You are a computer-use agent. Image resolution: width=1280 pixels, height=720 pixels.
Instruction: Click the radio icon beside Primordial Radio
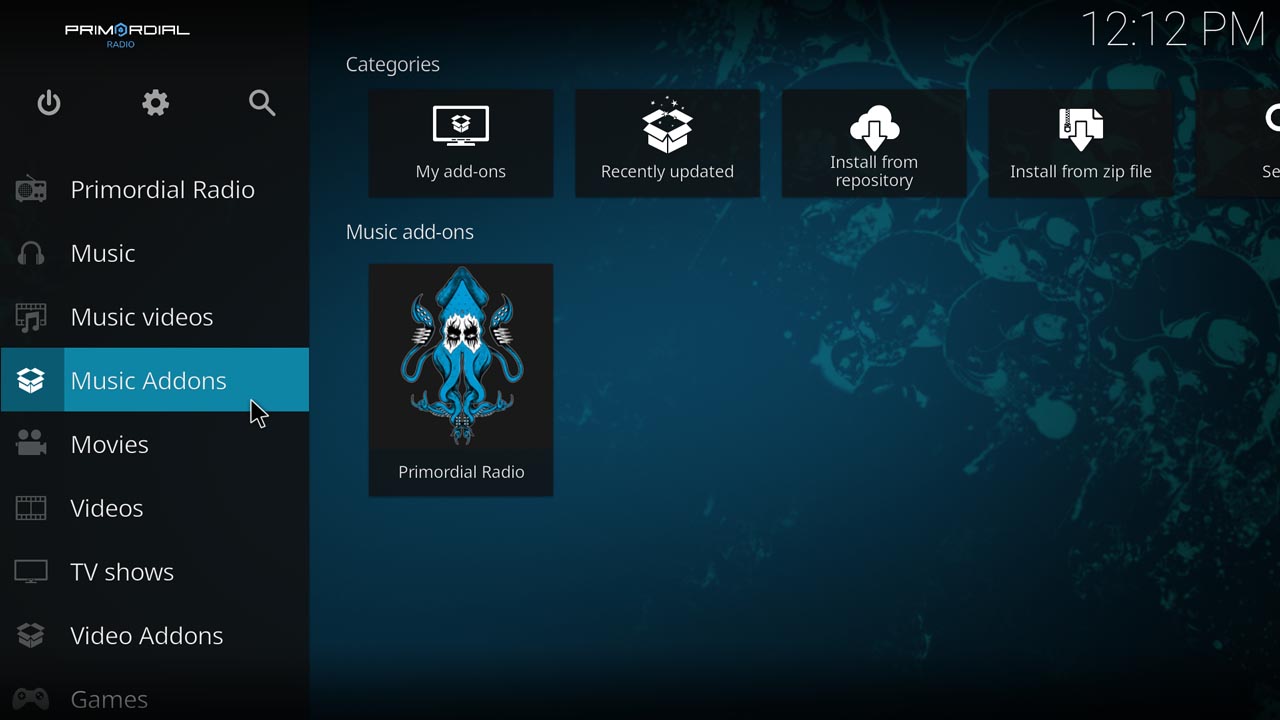(31, 189)
